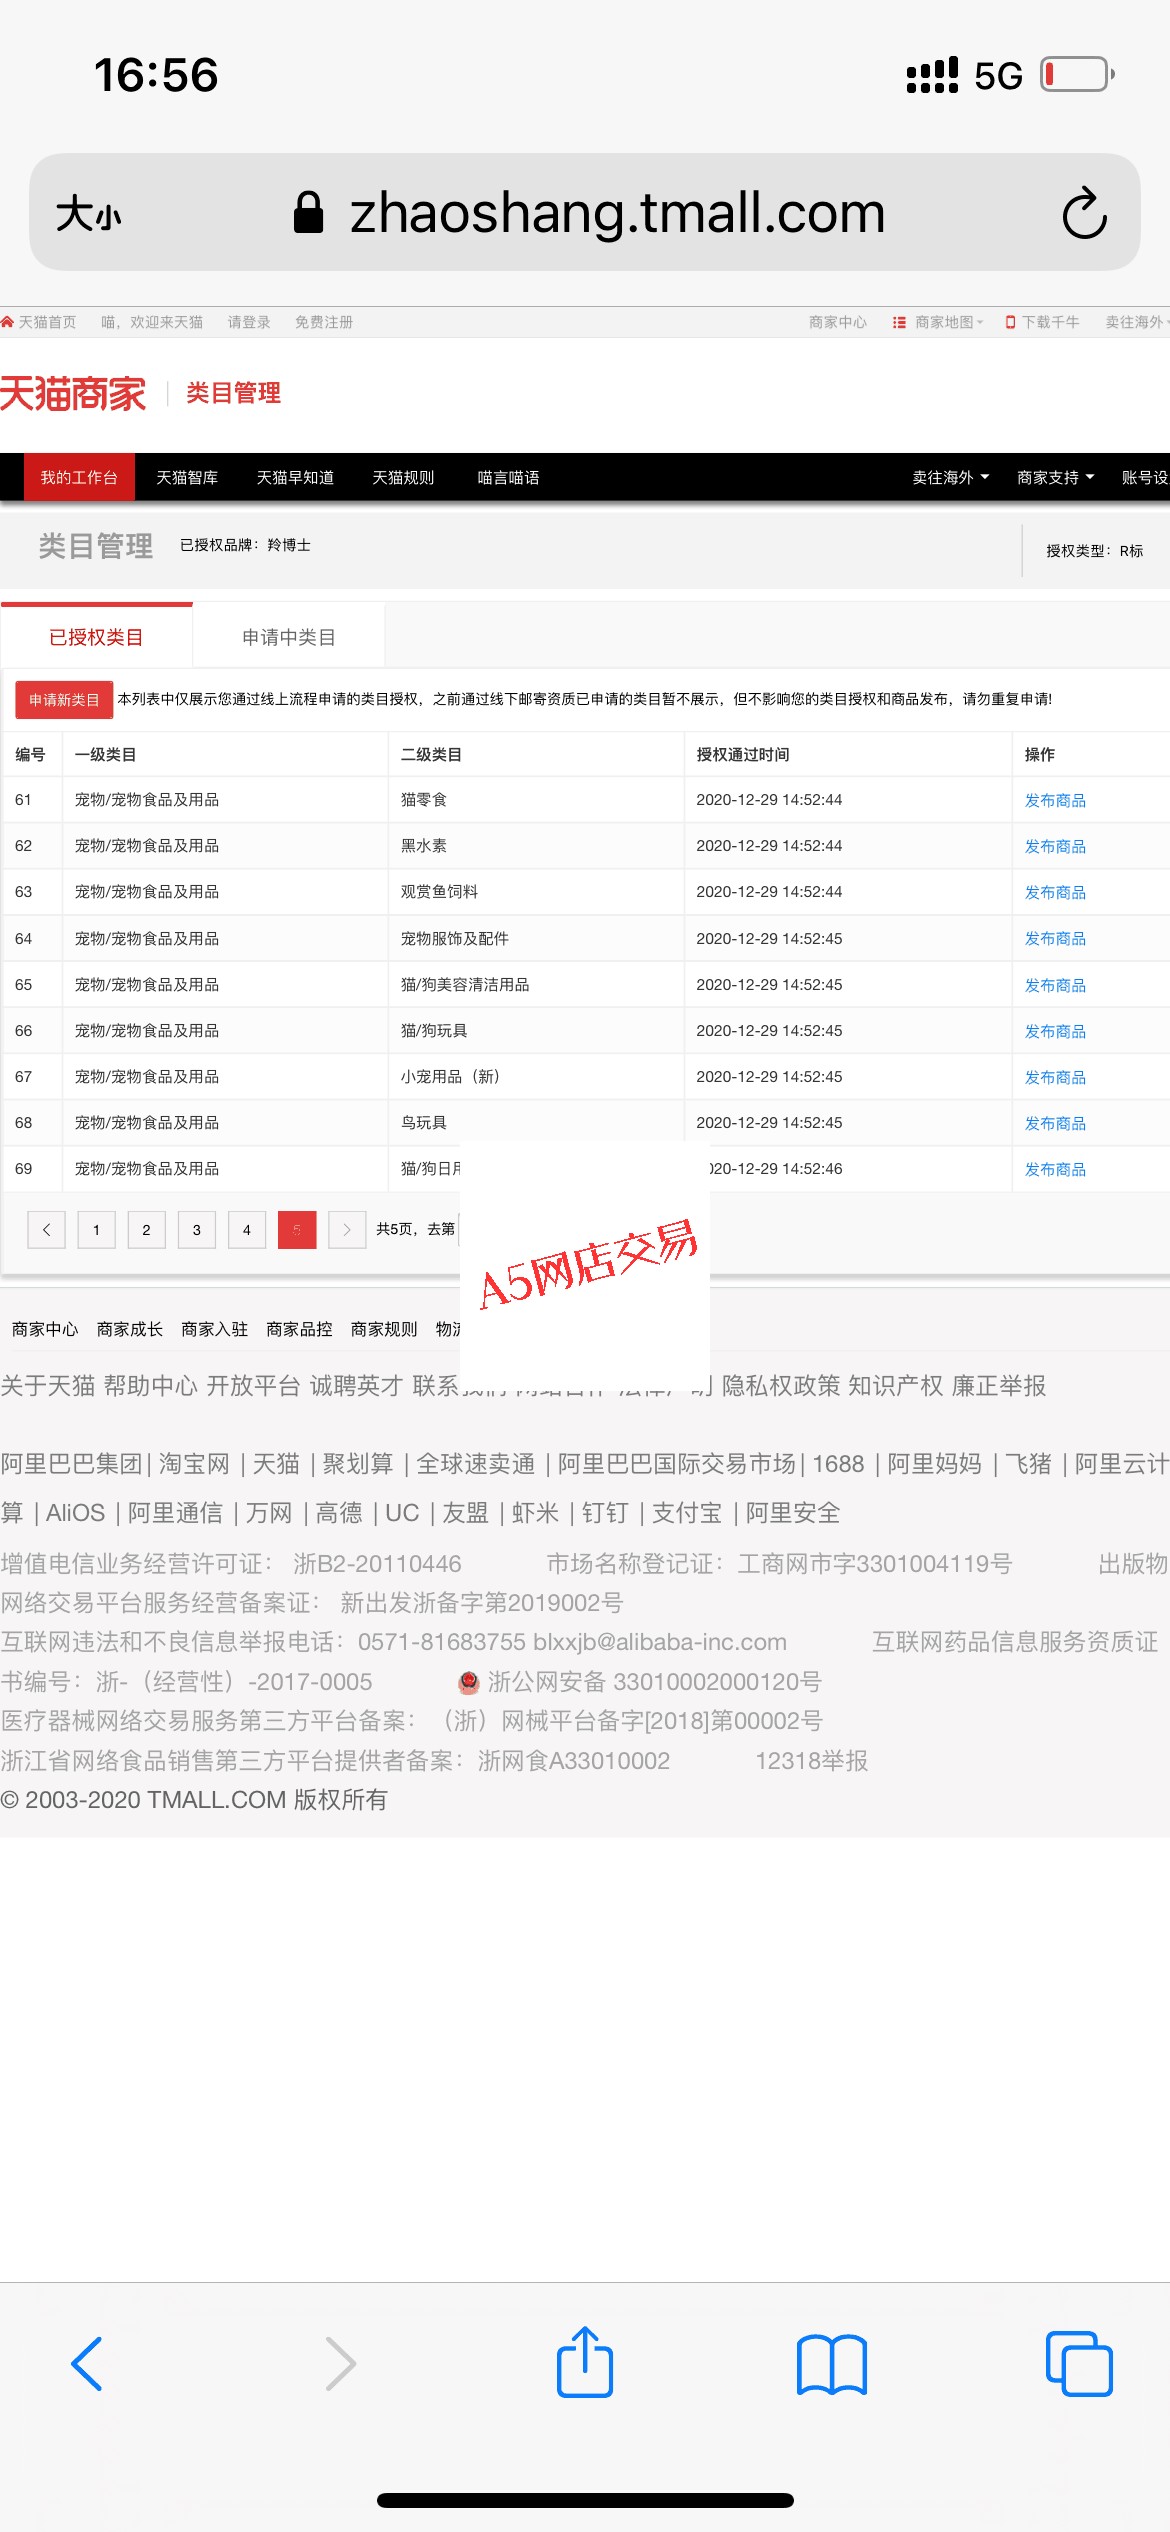
Task: Open 天猫智库 menu item
Action: (x=187, y=477)
